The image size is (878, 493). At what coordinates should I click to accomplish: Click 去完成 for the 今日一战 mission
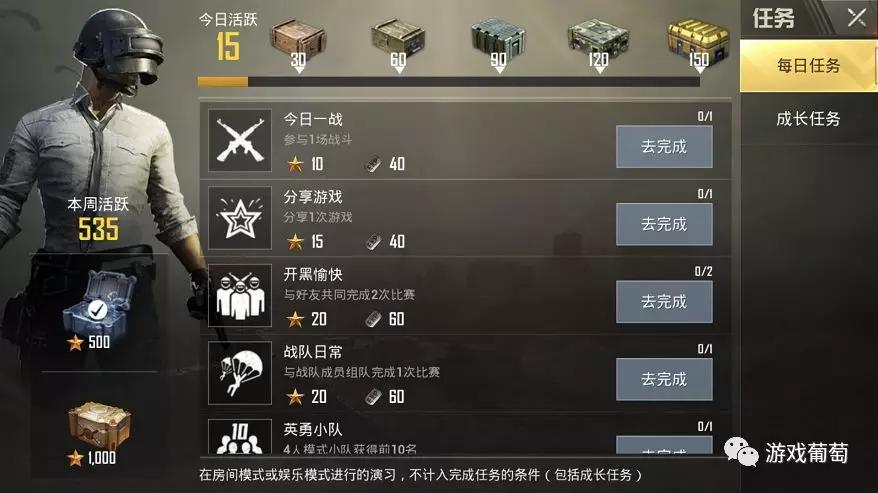point(664,147)
